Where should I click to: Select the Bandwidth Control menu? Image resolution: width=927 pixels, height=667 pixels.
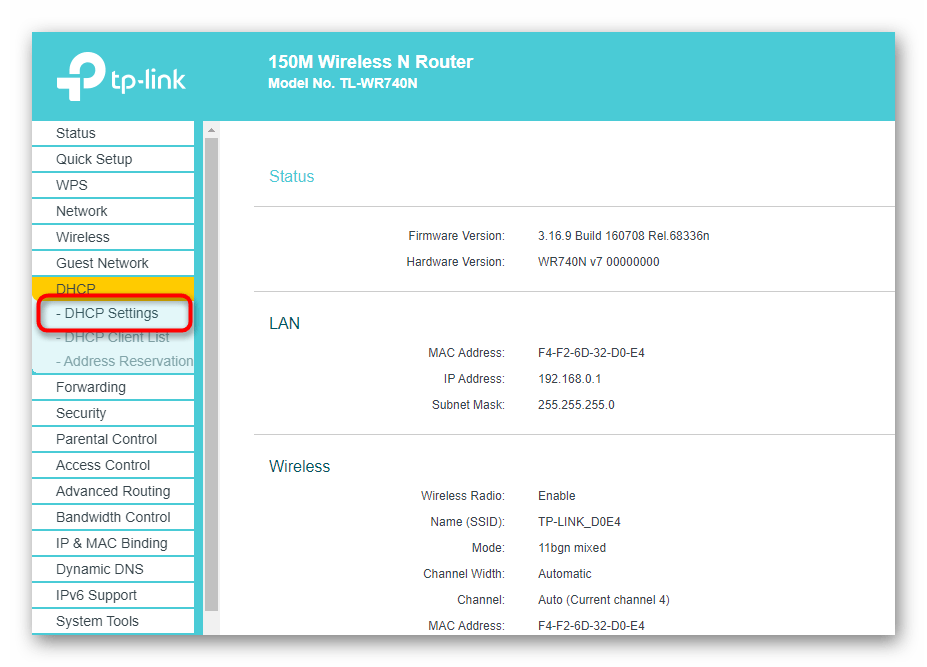pyautogui.click(x=113, y=517)
